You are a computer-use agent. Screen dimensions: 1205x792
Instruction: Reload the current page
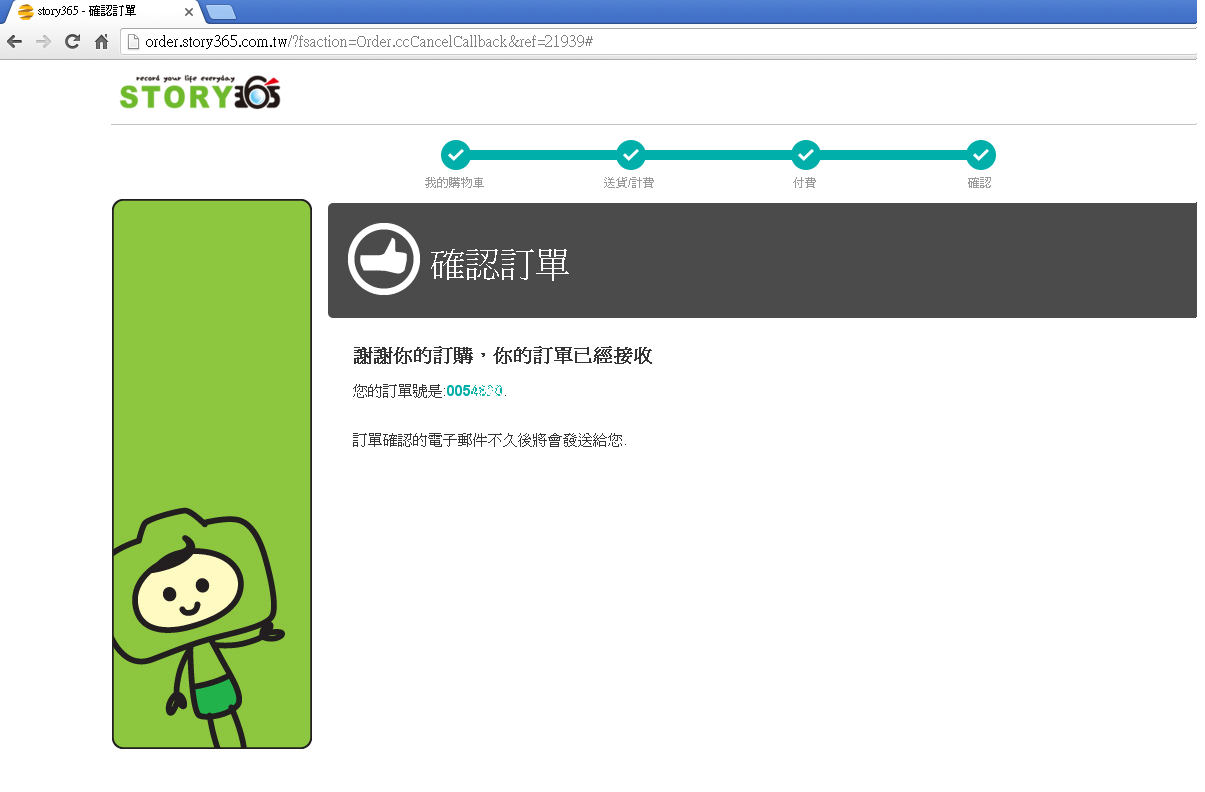pos(72,42)
